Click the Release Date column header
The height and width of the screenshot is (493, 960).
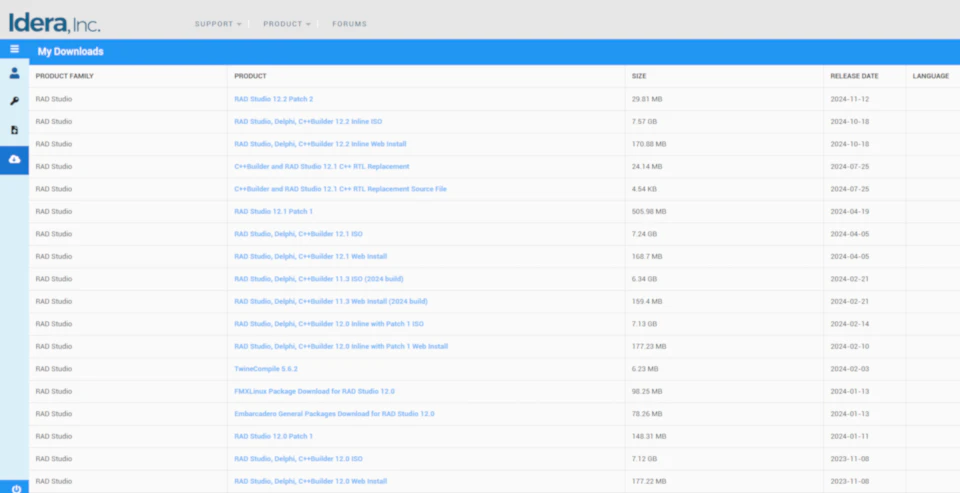point(854,76)
